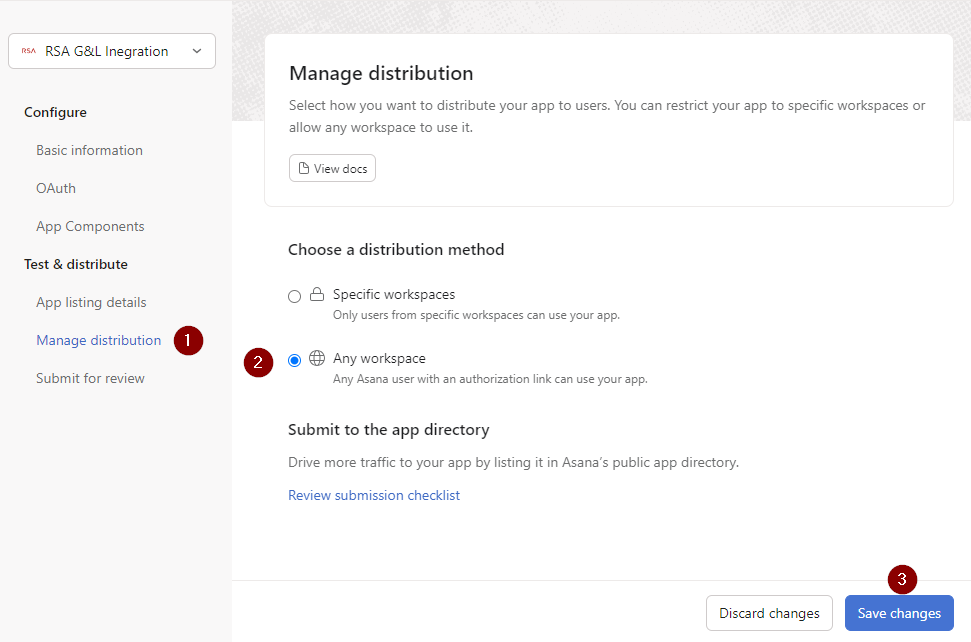Go to the OAuth settings page
Viewport: 971px width, 642px height.
tap(56, 188)
